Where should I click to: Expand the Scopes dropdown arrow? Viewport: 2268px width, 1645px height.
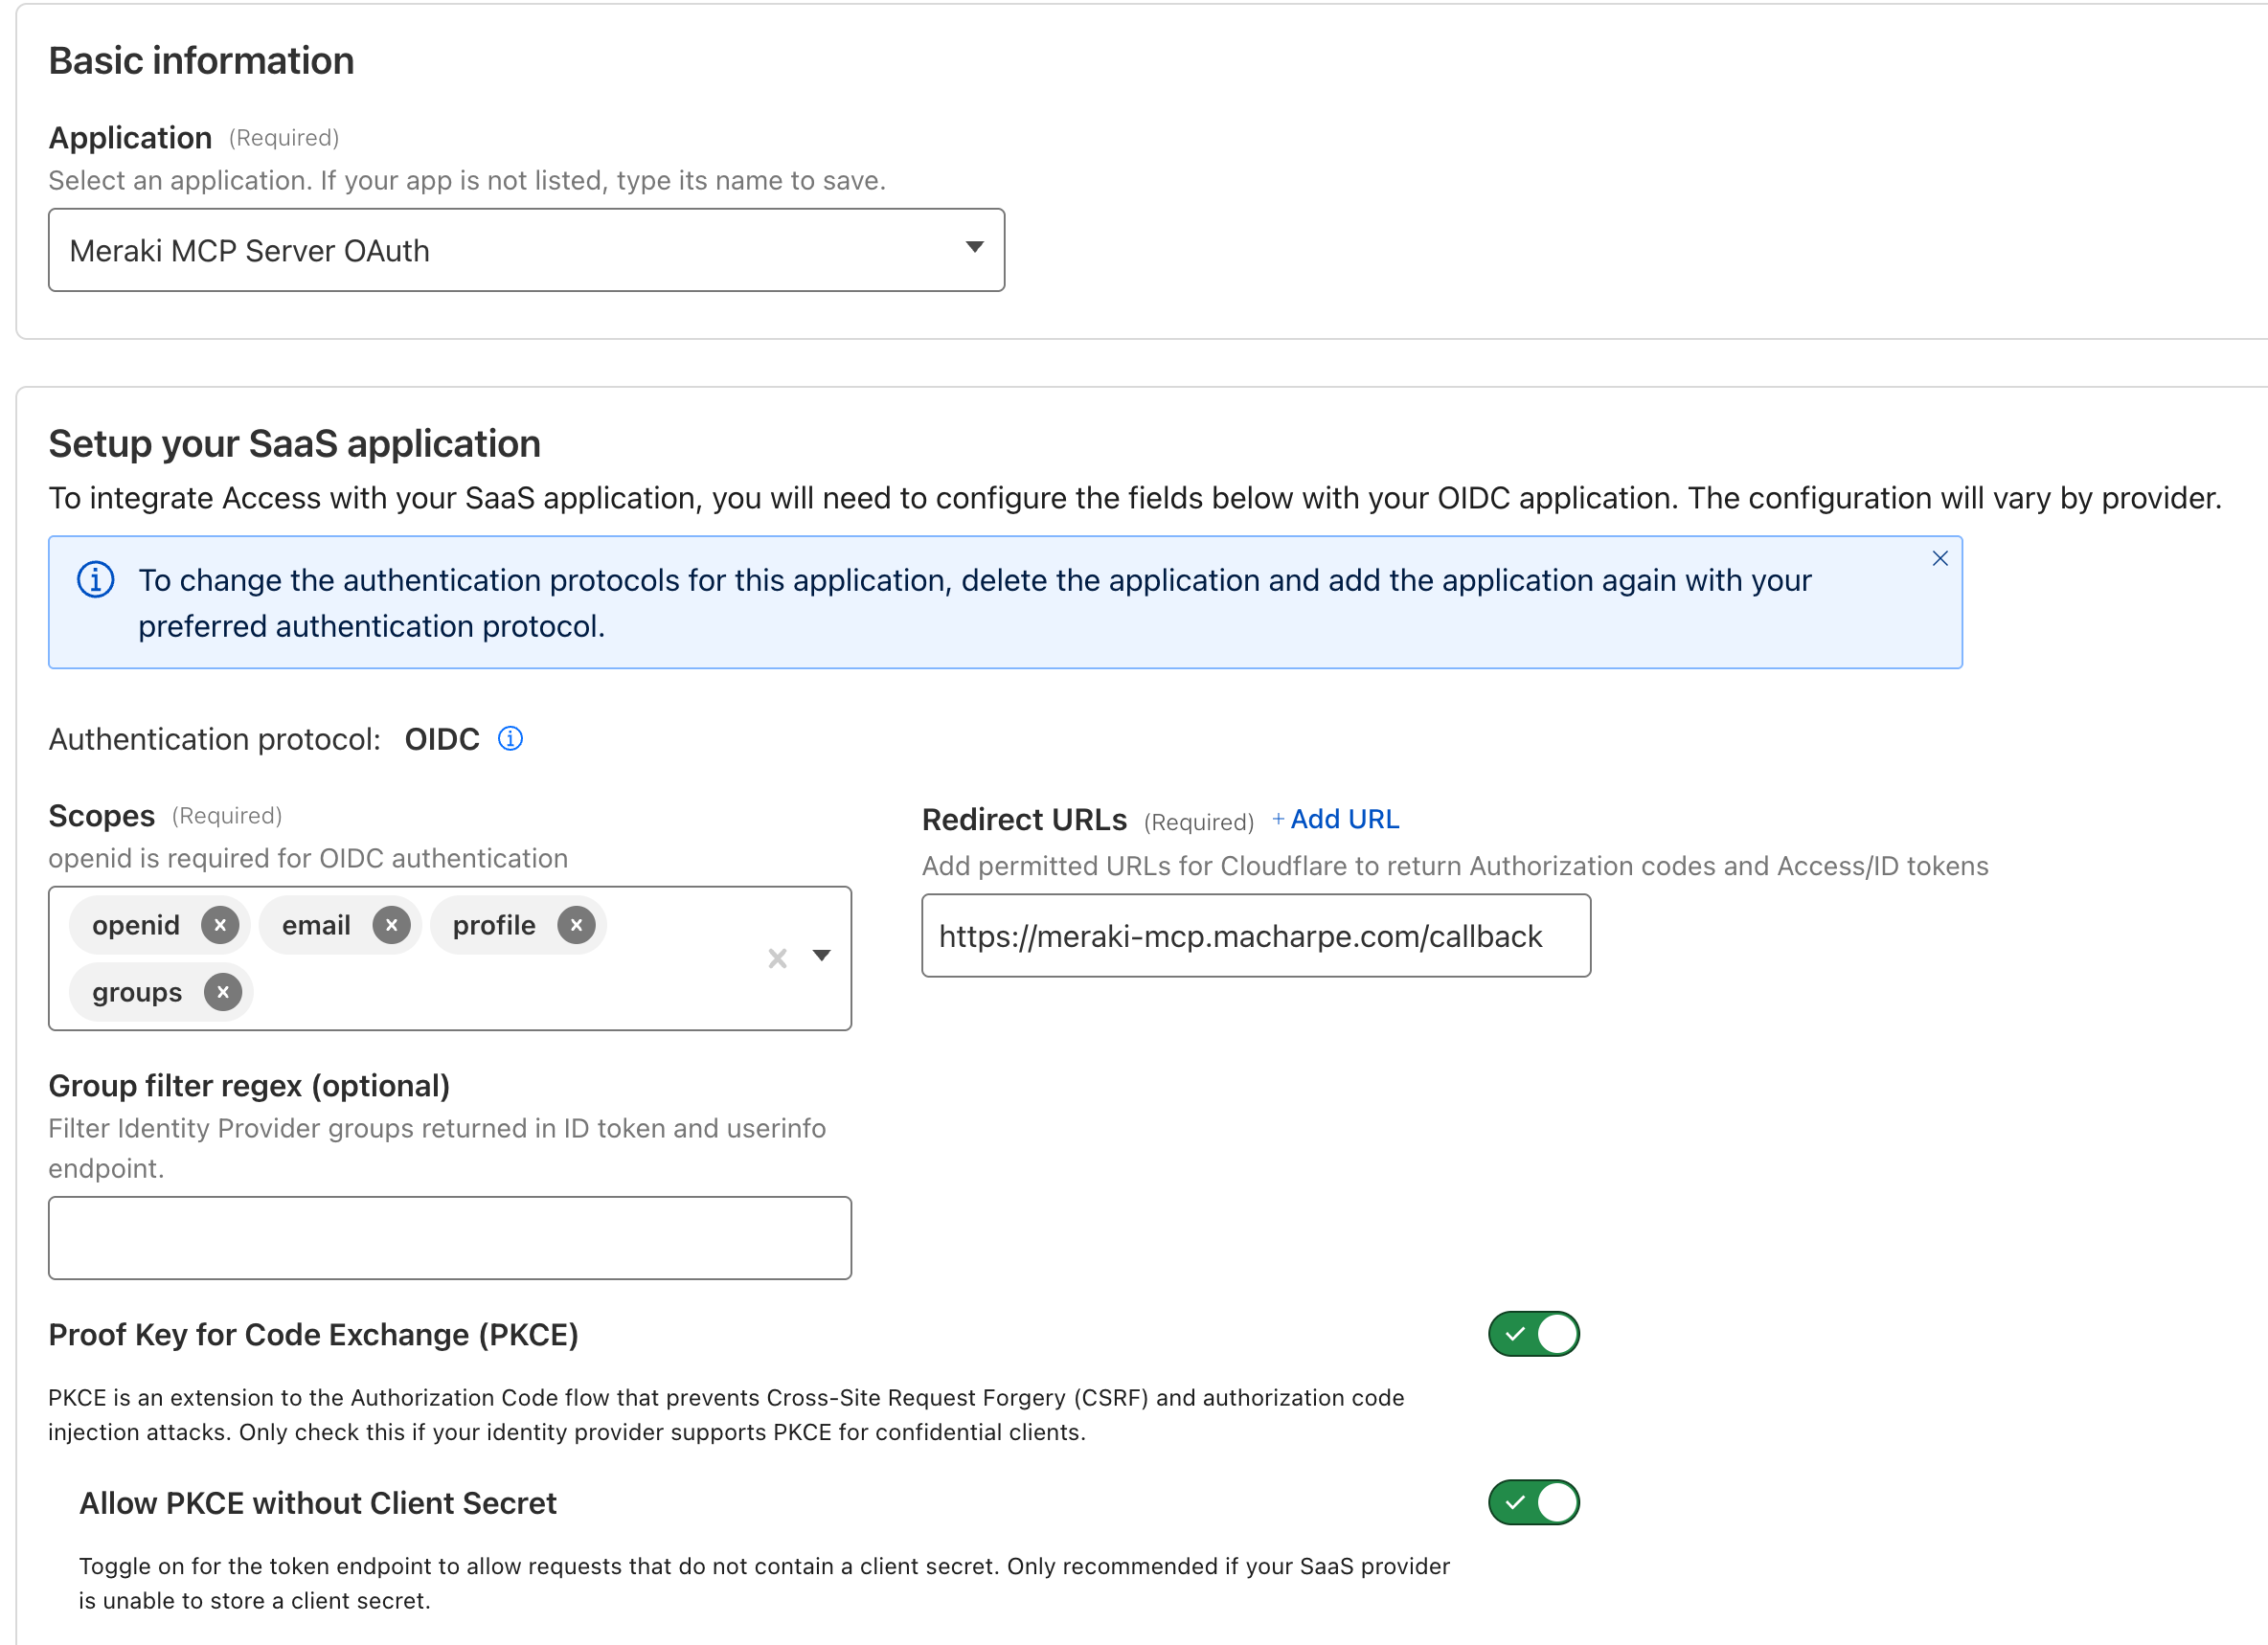[x=821, y=956]
